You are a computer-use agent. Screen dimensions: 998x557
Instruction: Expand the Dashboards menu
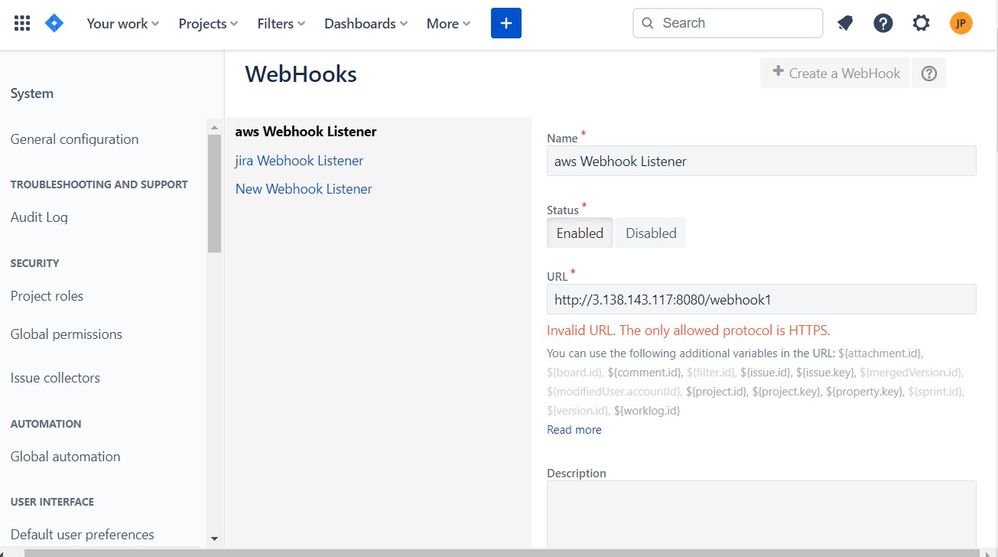click(366, 24)
